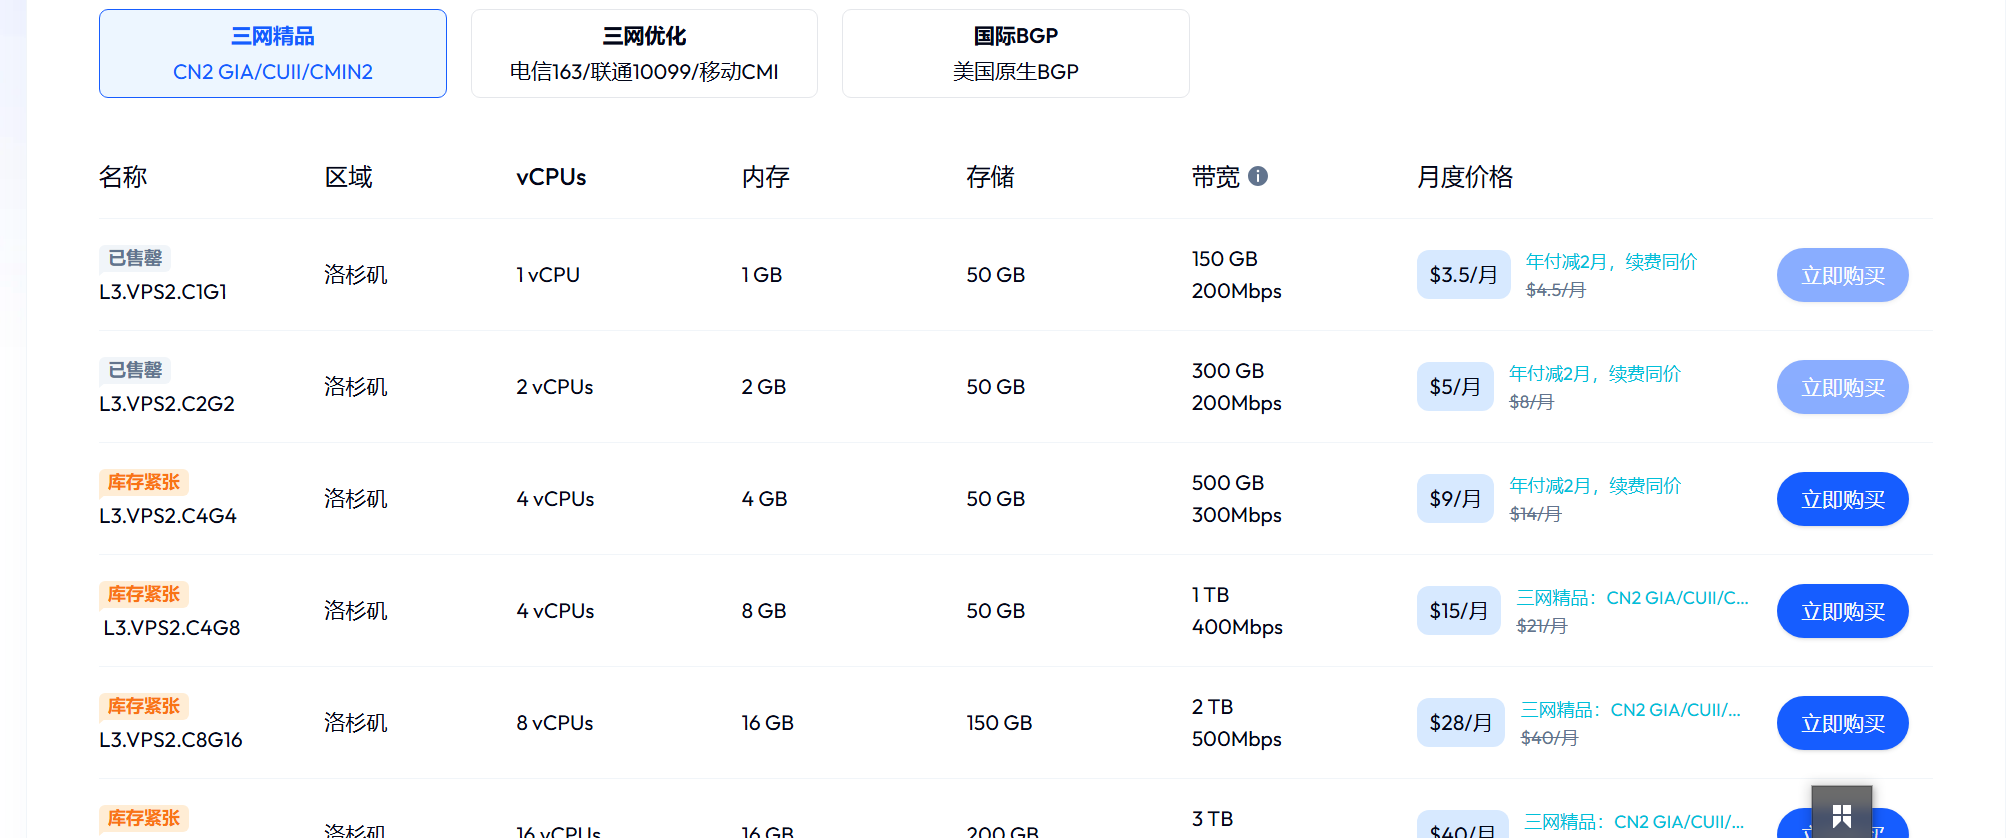Buy the L3.VPS2.C4G4 plan
2006x838 pixels.
point(1842,499)
